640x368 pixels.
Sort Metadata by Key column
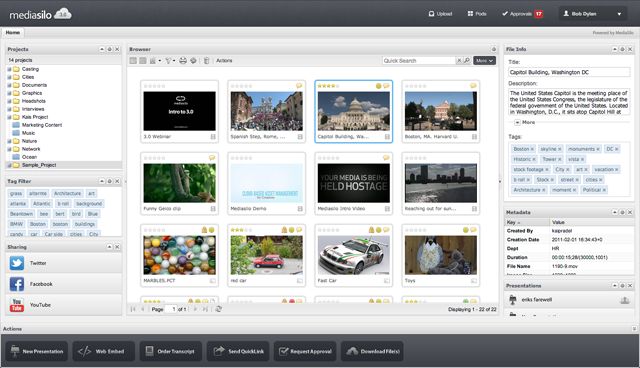pyautogui.click(x=527, y=222)
